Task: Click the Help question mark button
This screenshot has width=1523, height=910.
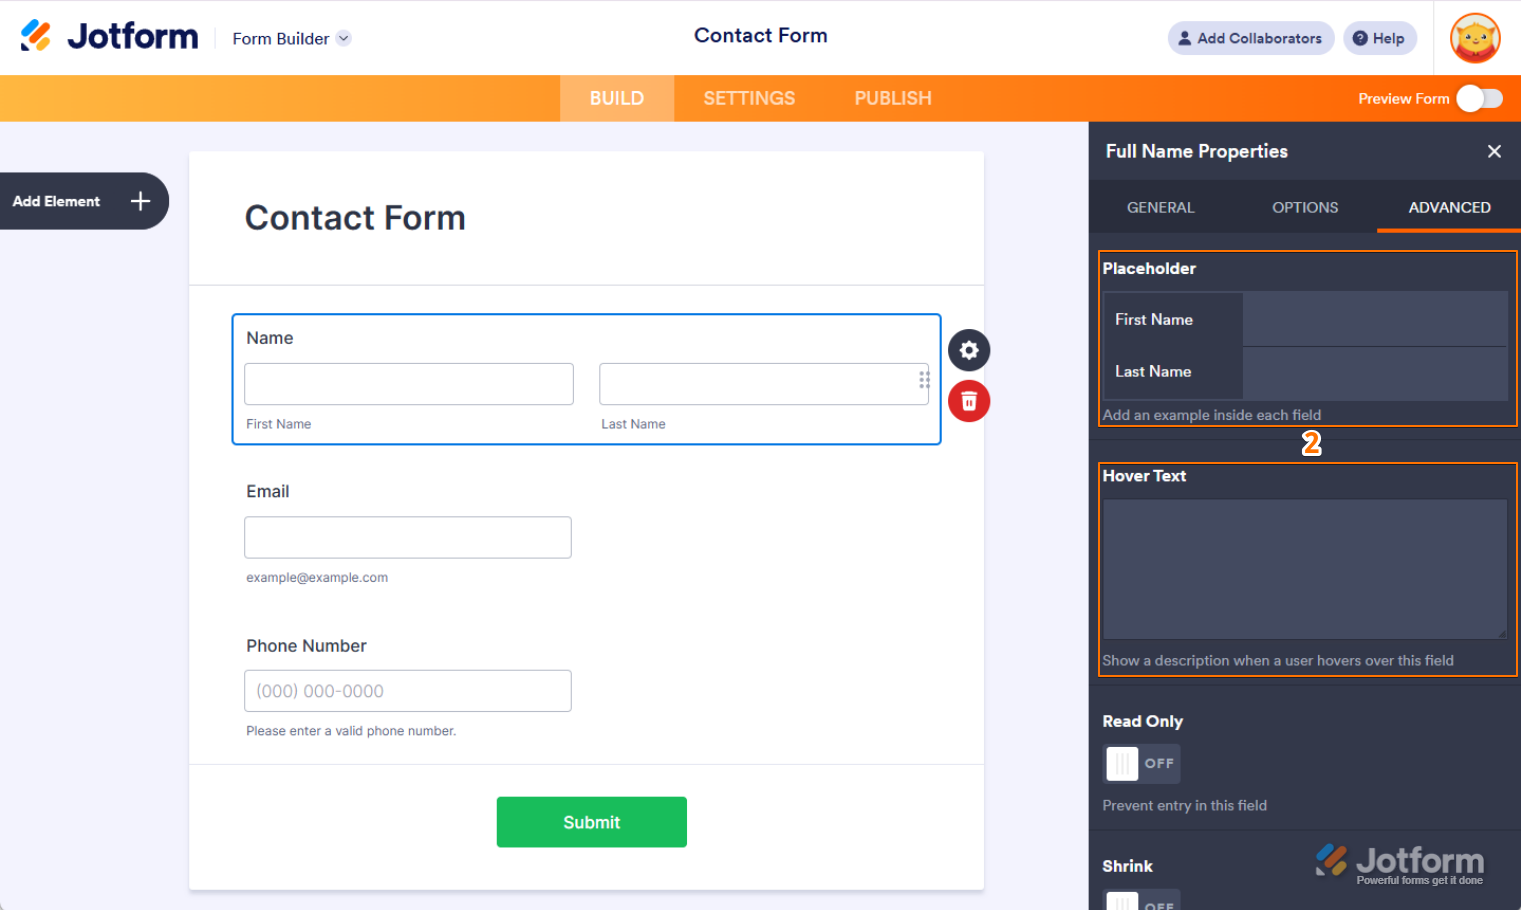Action: click(1379, 38)
